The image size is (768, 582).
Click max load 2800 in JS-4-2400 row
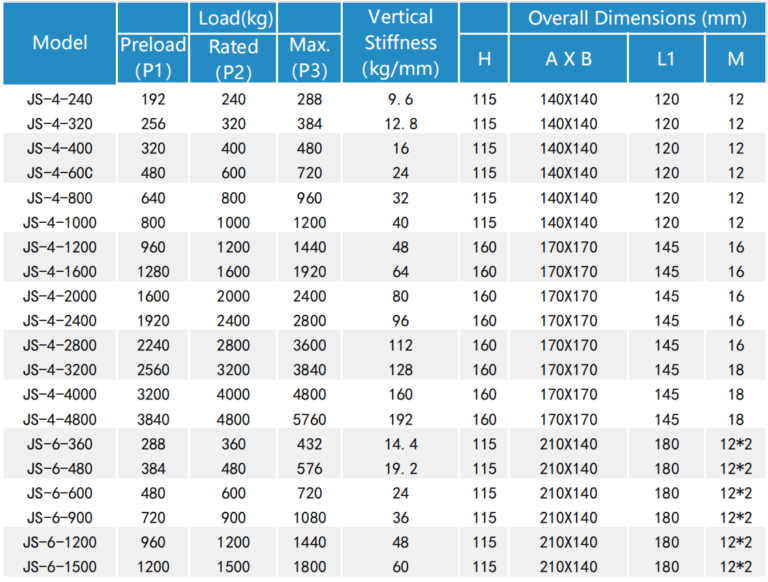[310, 321]
